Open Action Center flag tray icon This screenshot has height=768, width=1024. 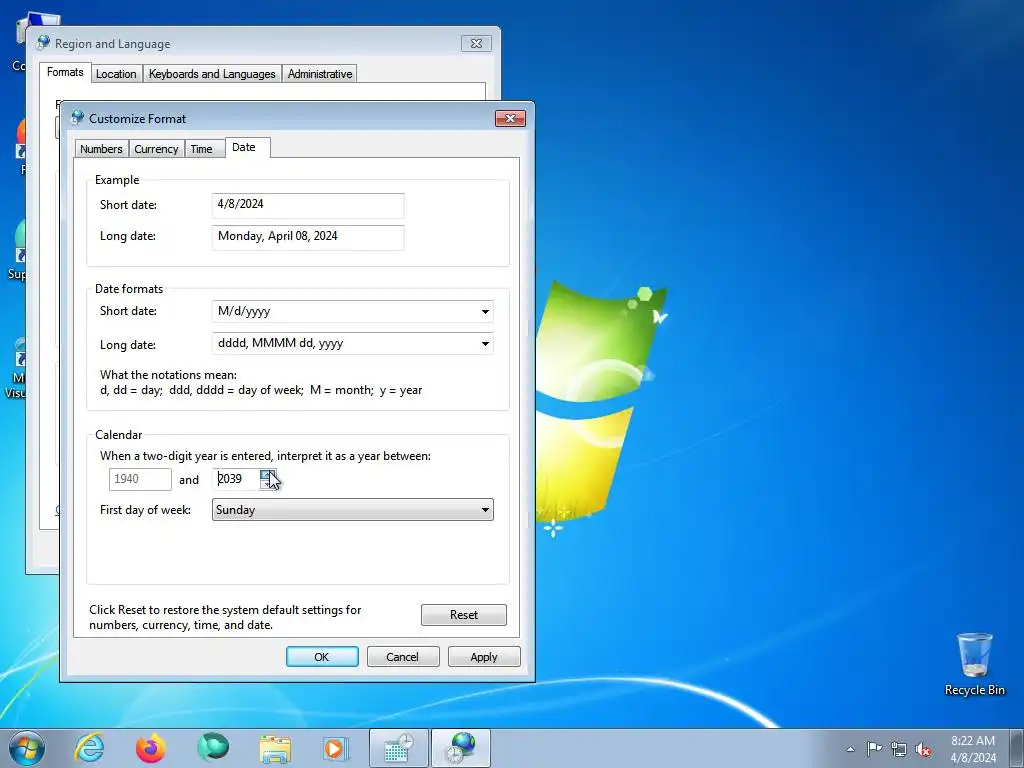[x=874, y=749]
